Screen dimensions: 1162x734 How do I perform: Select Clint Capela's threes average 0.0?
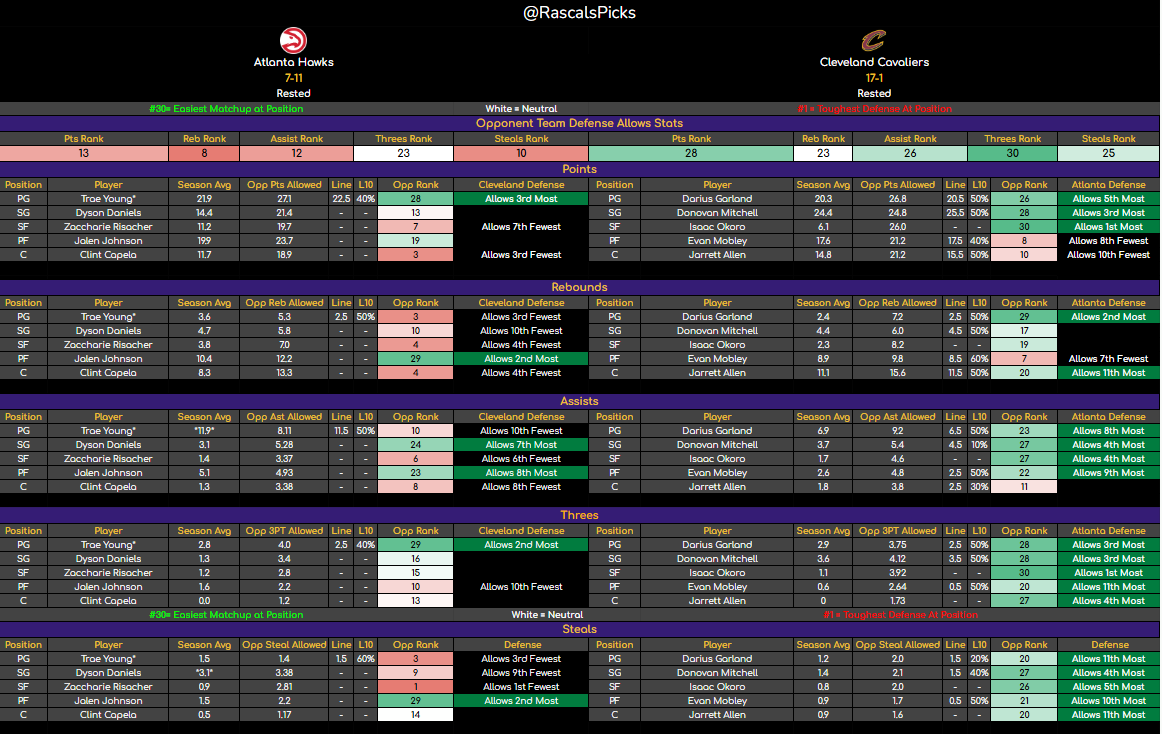205,601
